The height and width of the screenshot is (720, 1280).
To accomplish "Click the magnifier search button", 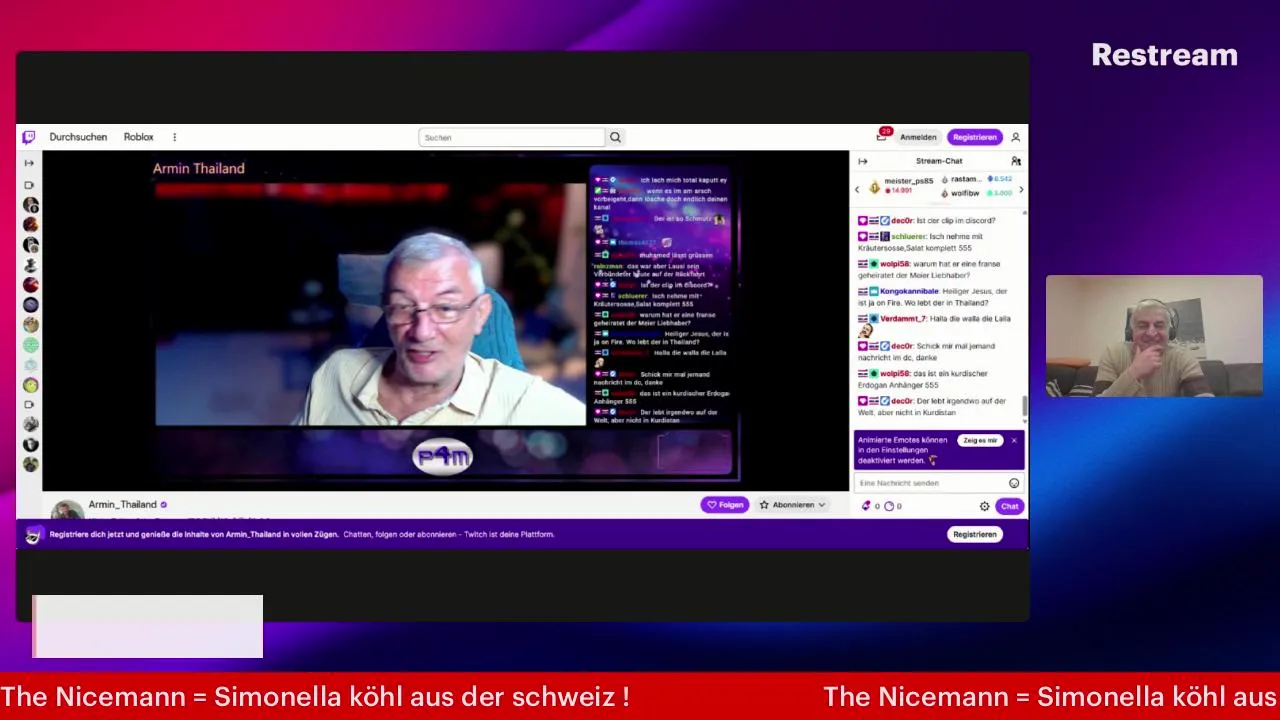I will pyautogui.click(x=616, y=137).
